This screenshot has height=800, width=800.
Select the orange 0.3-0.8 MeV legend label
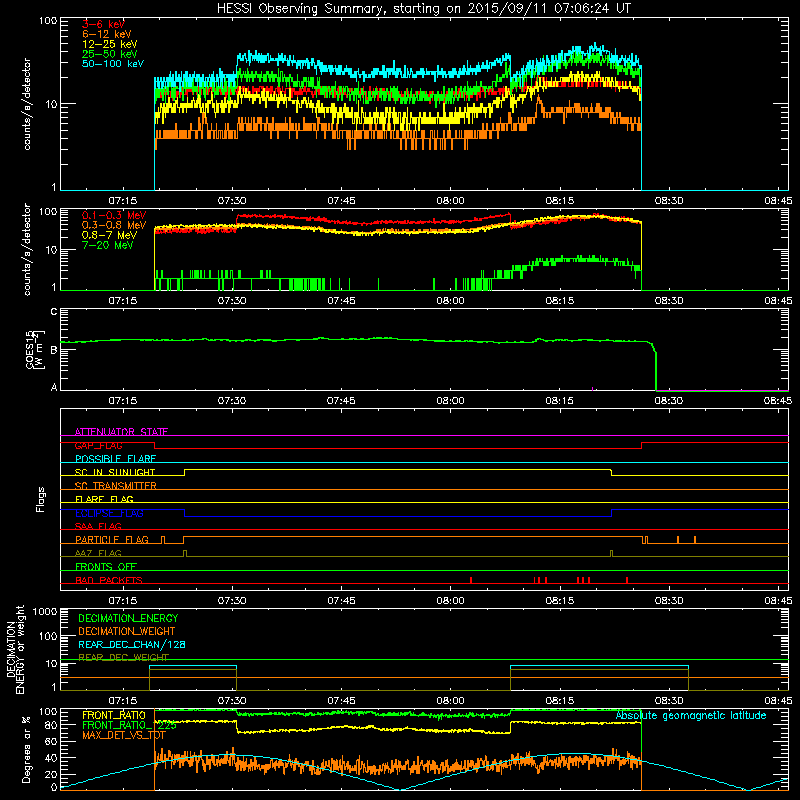tap(114, 225)
